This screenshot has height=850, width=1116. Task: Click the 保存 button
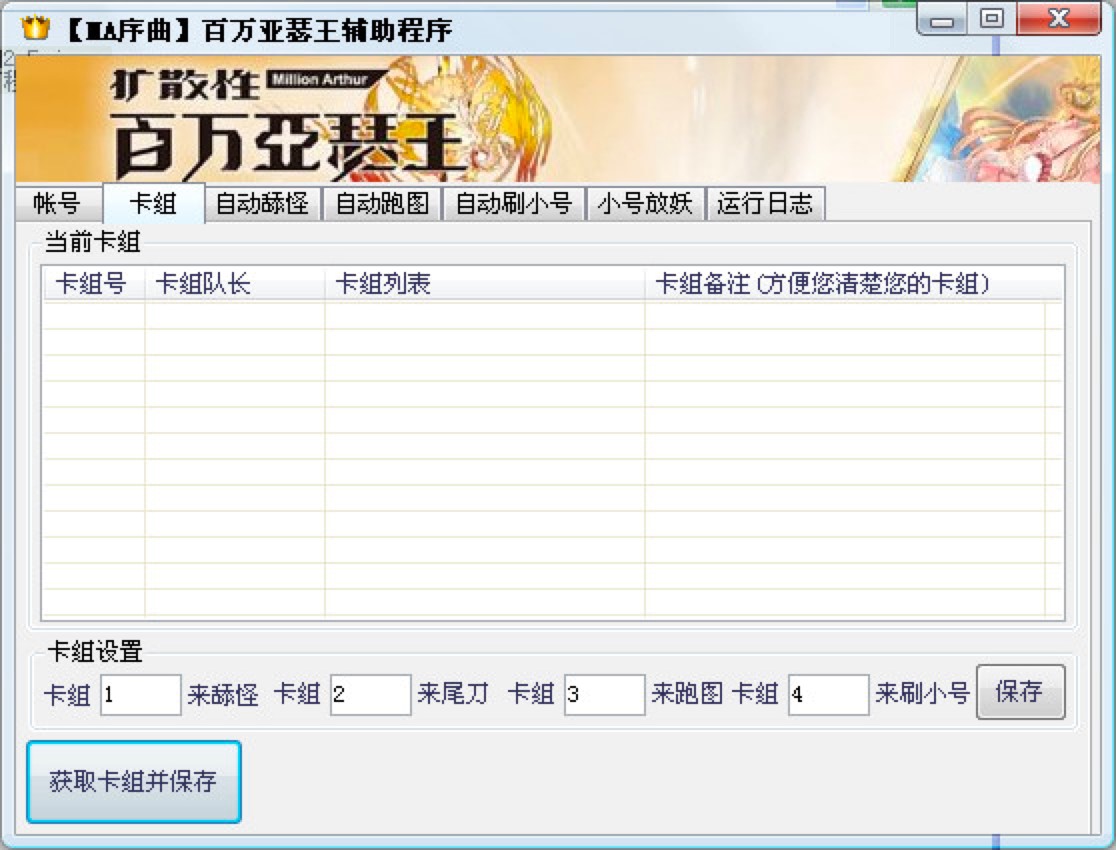pos(1021,692)
